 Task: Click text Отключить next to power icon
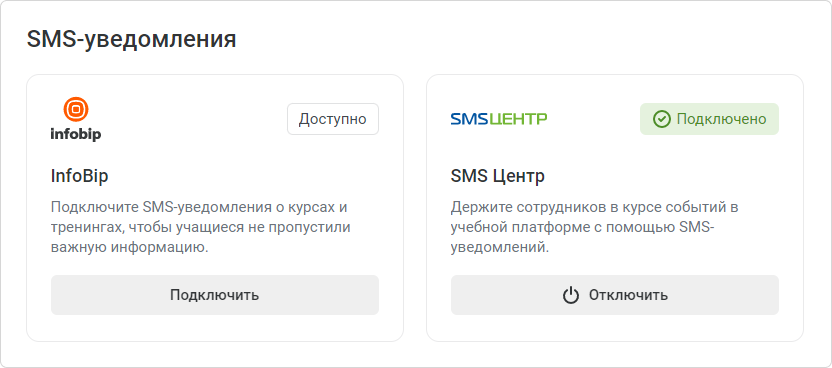click(628, 295)
